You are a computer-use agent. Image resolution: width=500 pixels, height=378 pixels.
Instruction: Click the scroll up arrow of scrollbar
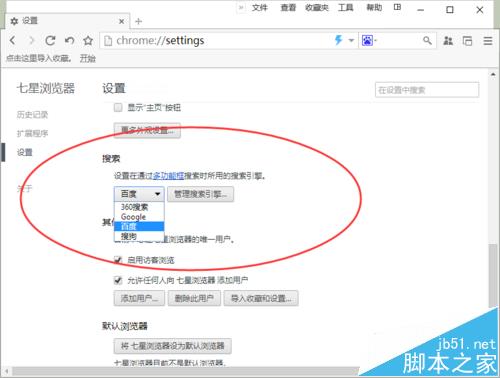click(493, 74)
